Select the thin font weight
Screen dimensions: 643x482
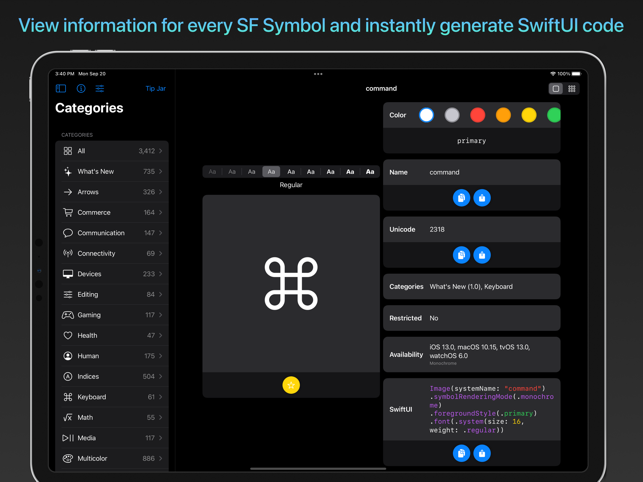click(232, 171)
